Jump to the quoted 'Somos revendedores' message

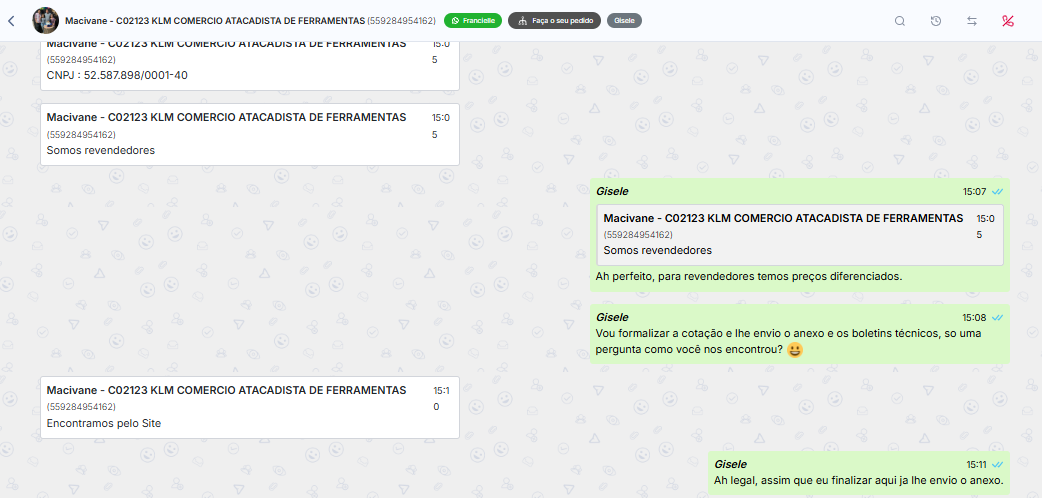[799, 235]
